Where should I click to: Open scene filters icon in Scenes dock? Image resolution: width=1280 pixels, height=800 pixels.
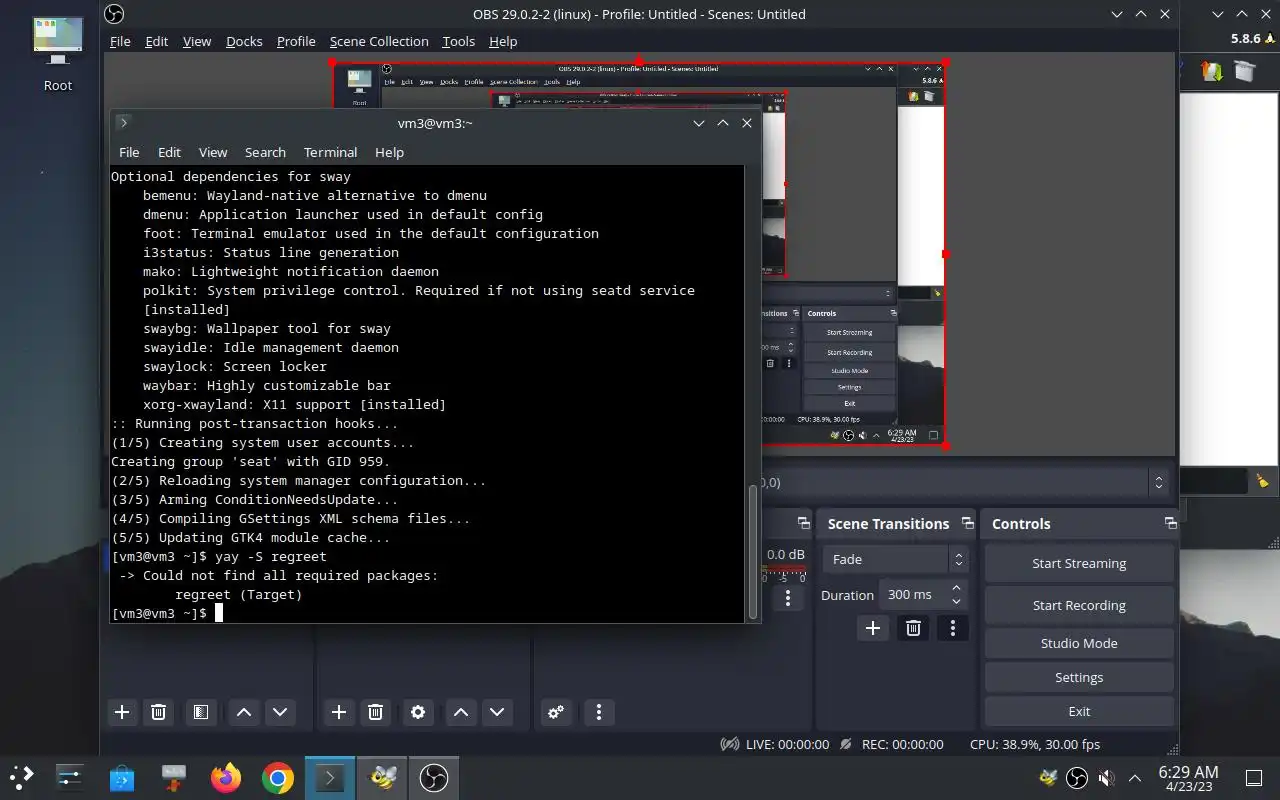point(200,712)
